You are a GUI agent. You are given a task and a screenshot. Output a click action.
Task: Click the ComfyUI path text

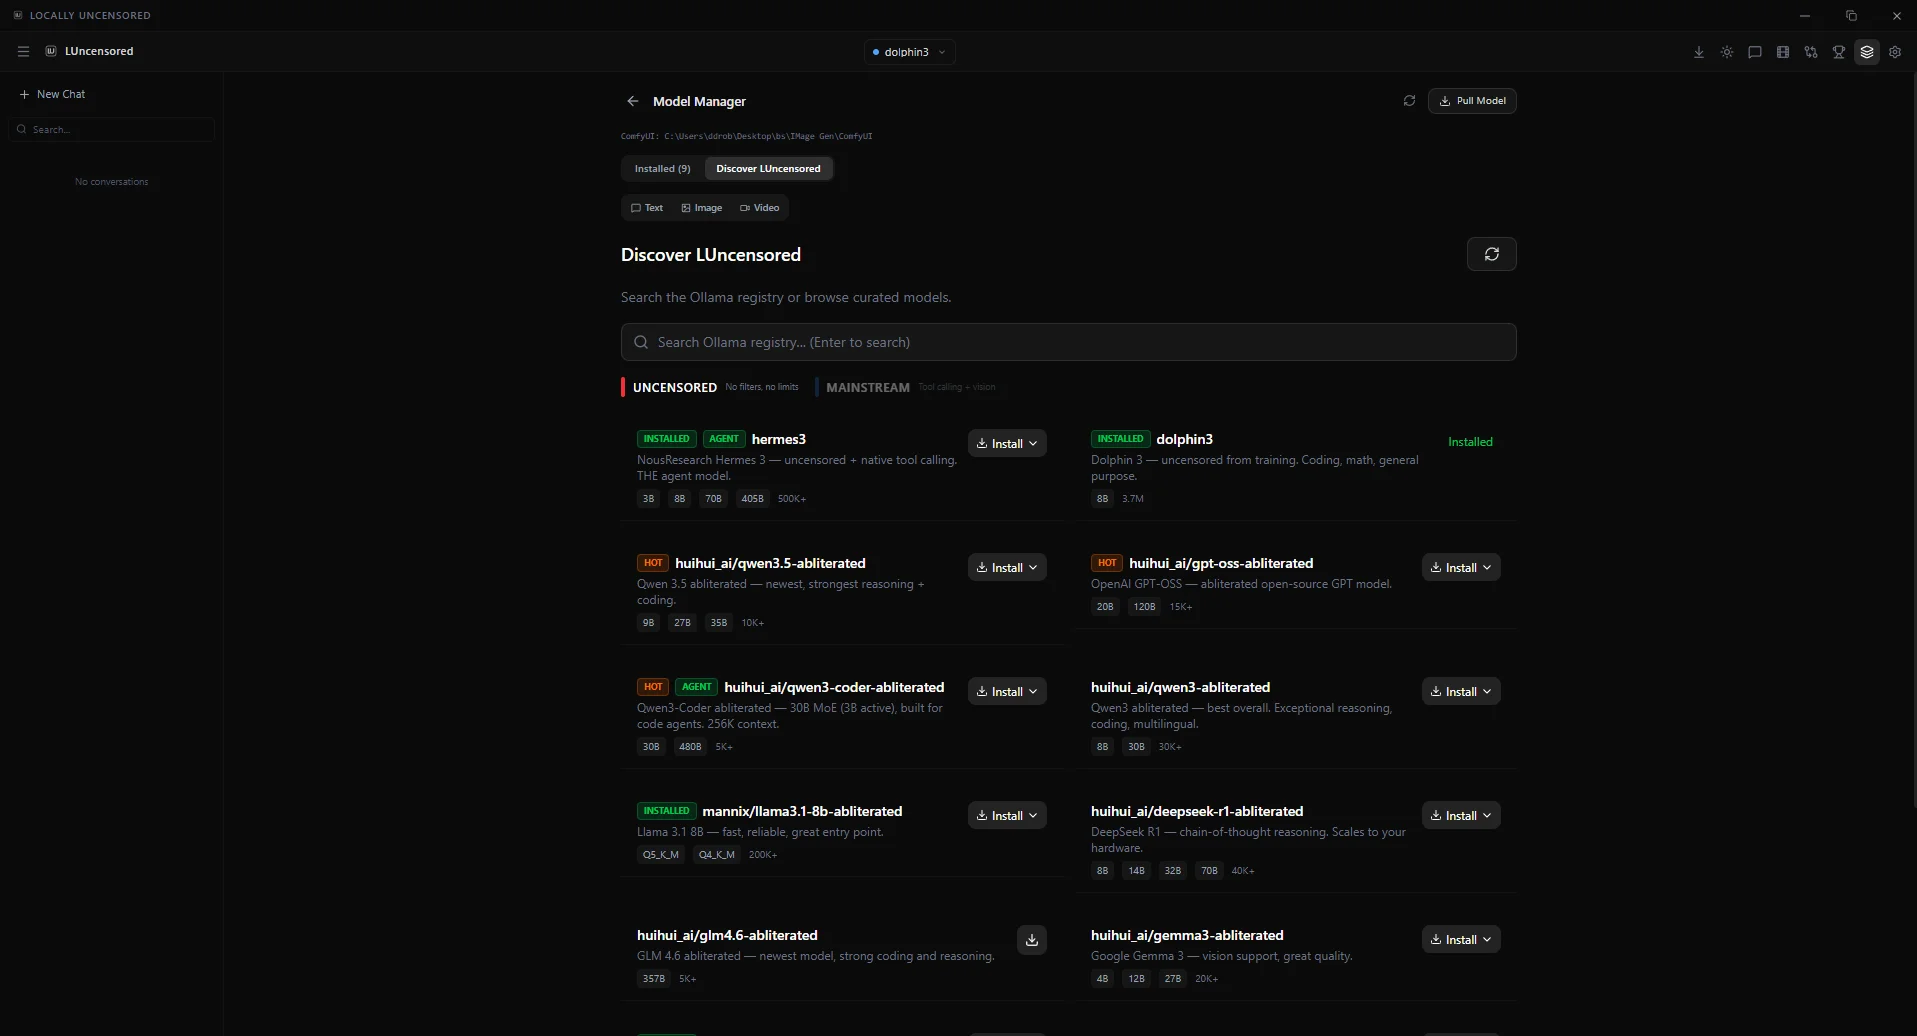click(x=747, y=136)
